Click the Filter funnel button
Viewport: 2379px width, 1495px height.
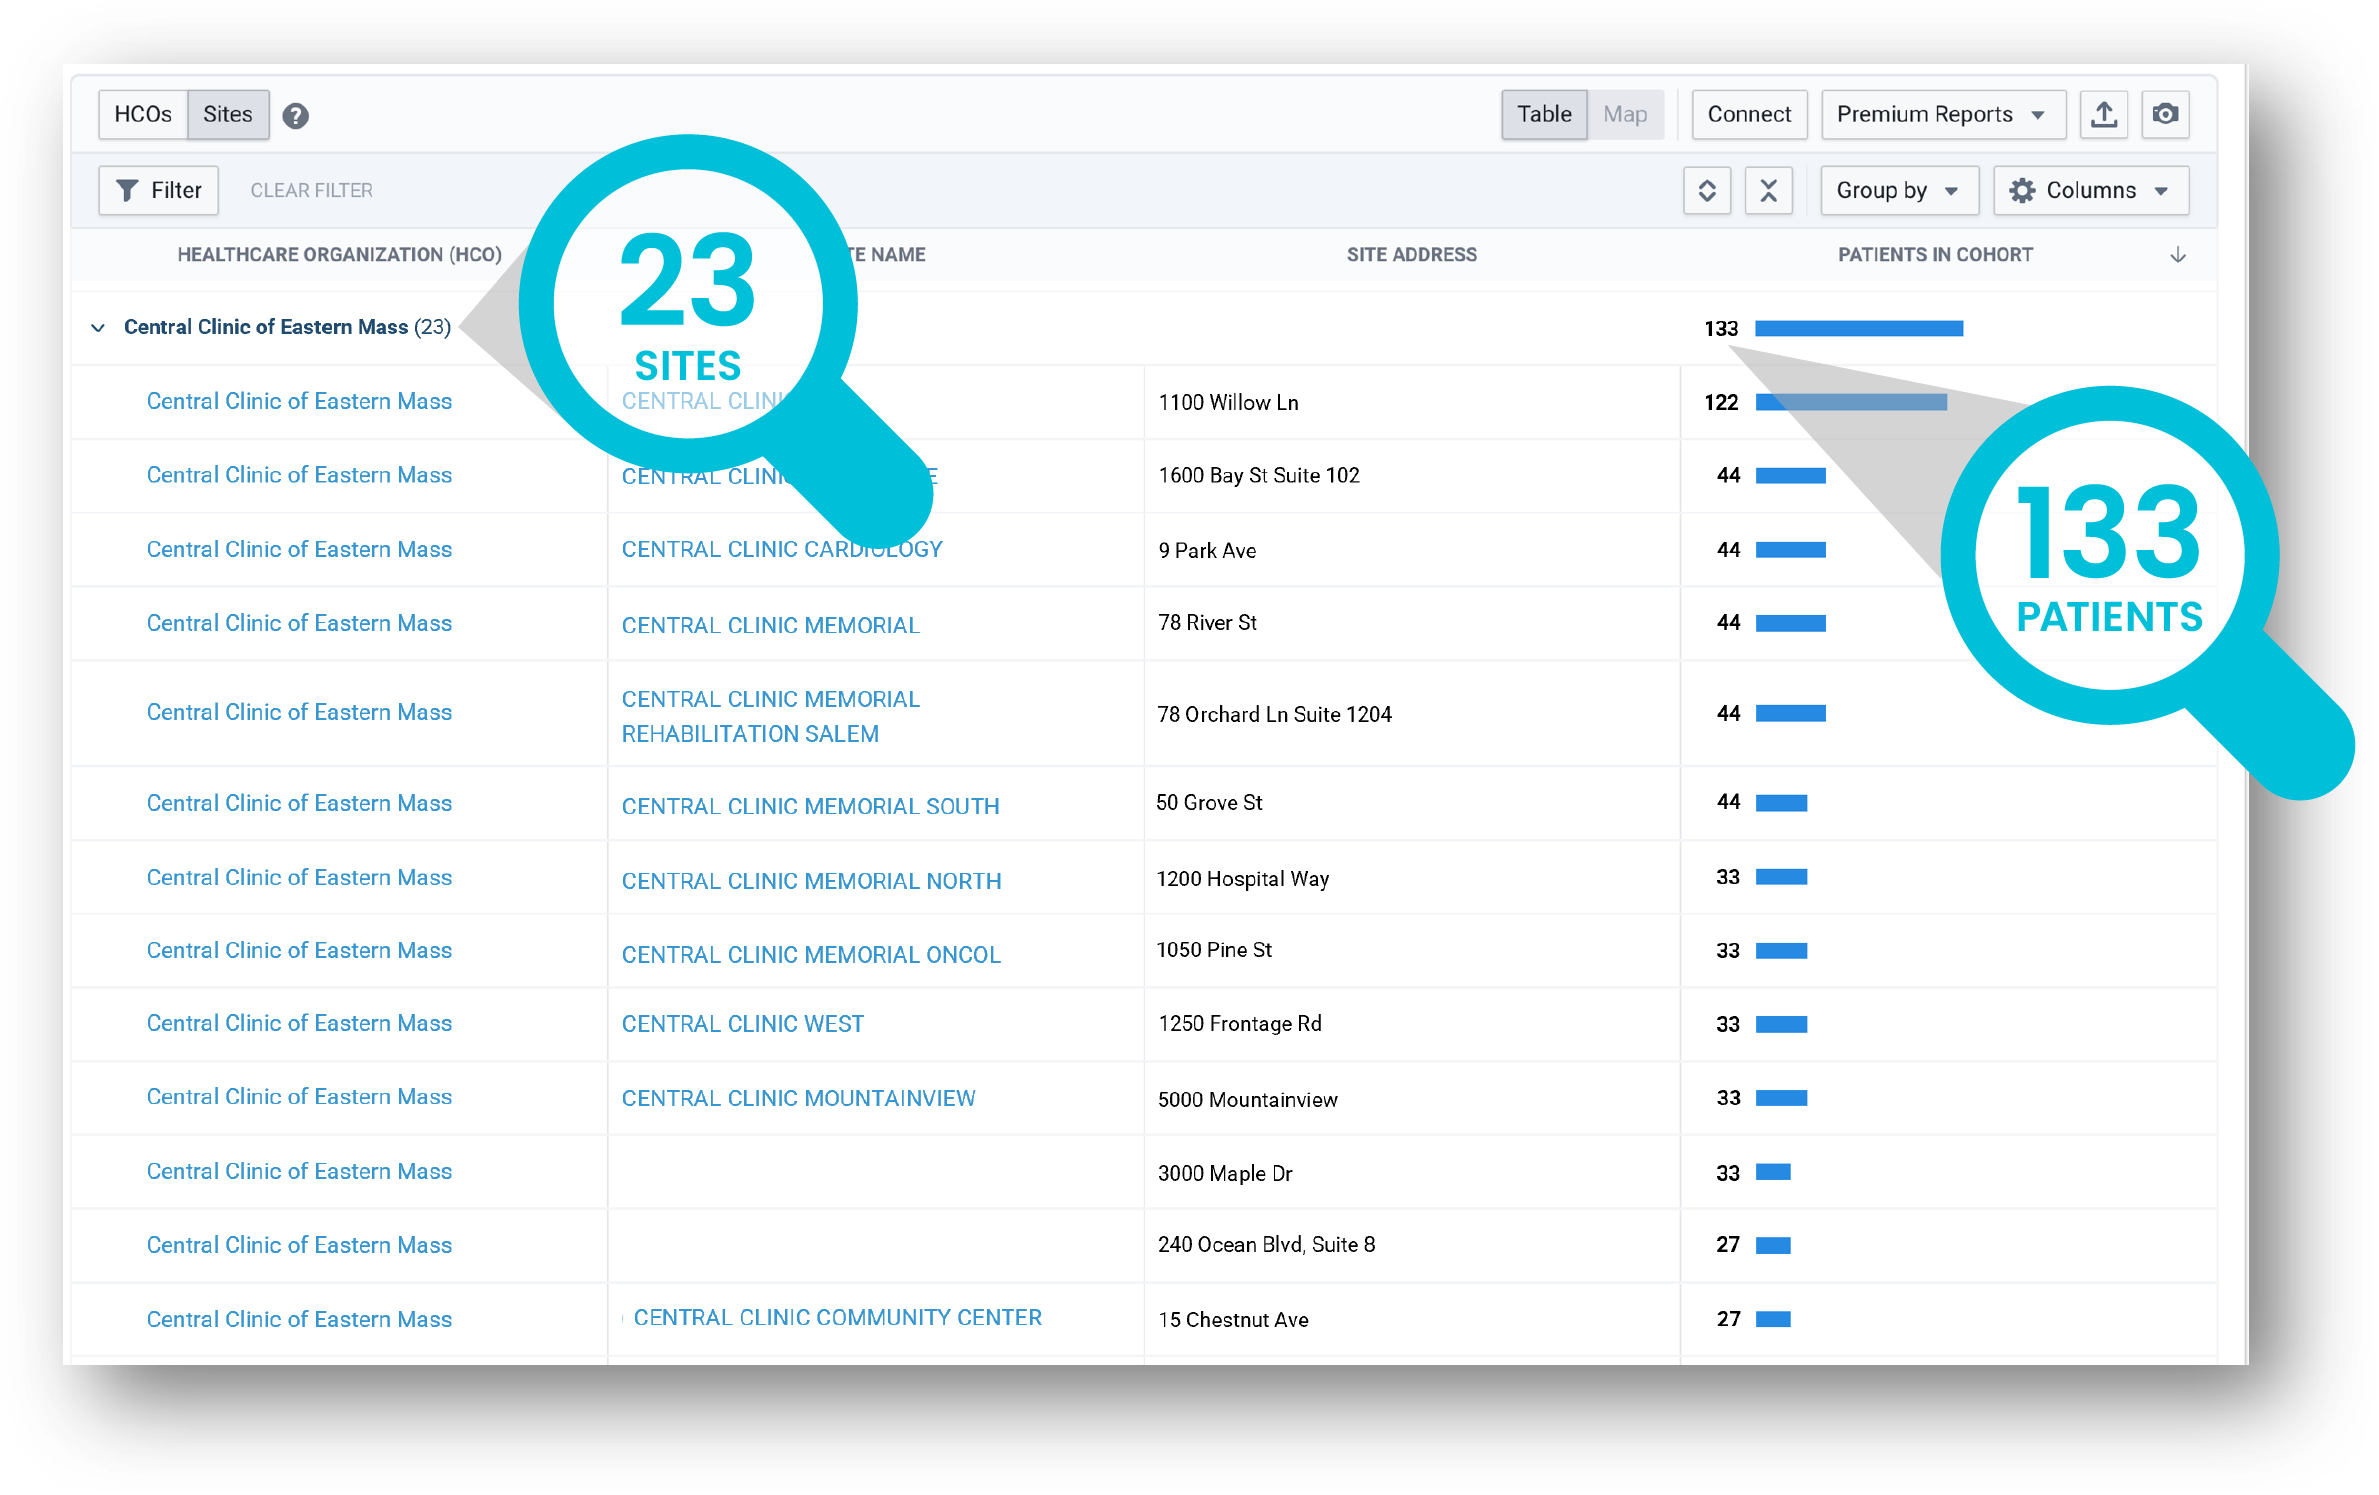(159, 191)
